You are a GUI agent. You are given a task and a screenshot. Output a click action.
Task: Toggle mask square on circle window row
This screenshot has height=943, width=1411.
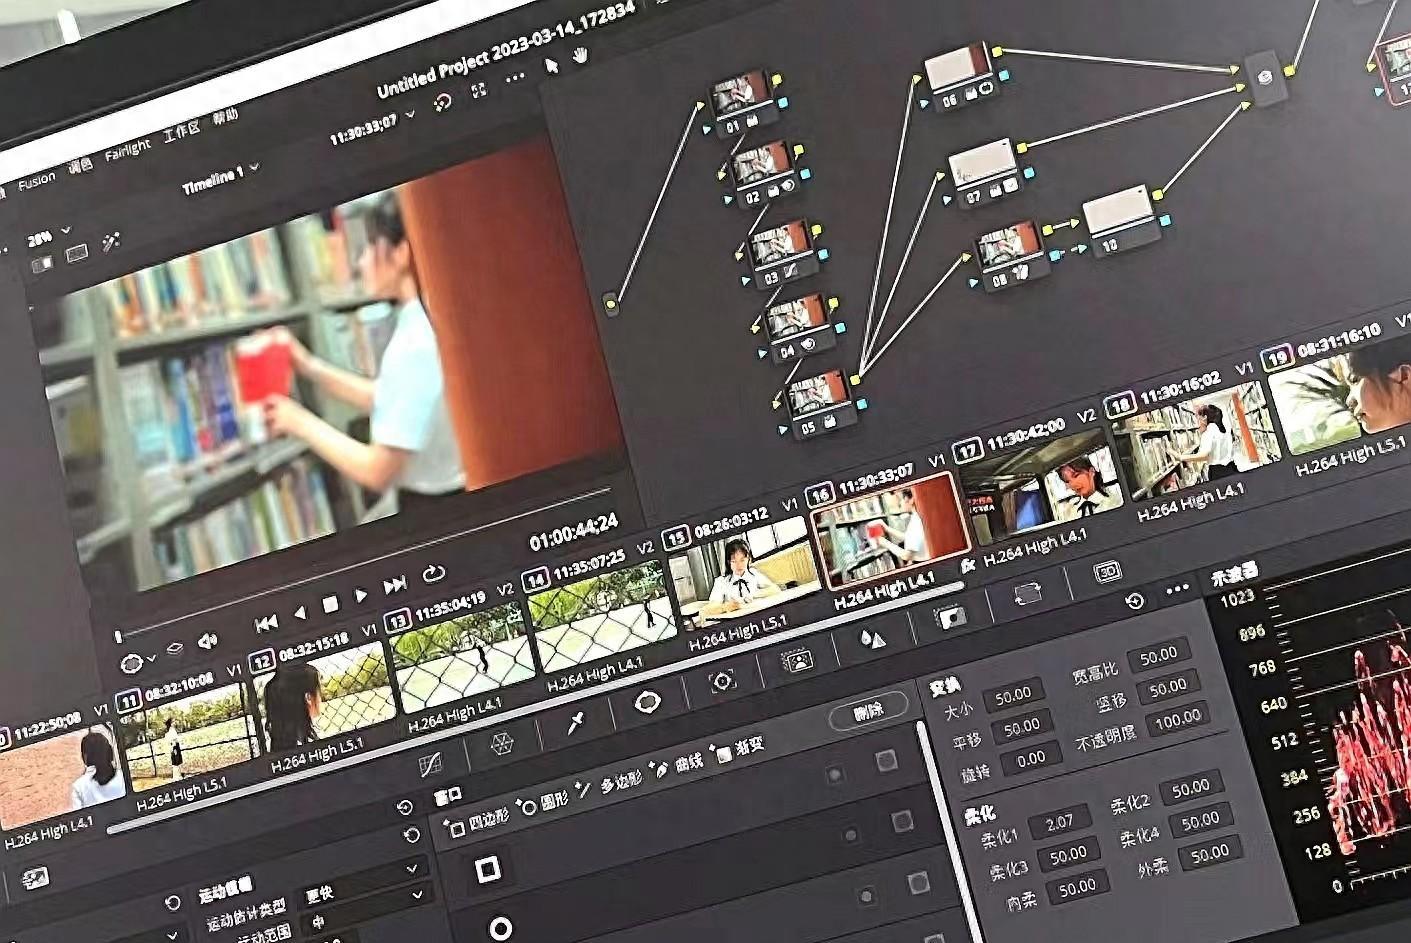pyautogui.click(x=902, y=821)
